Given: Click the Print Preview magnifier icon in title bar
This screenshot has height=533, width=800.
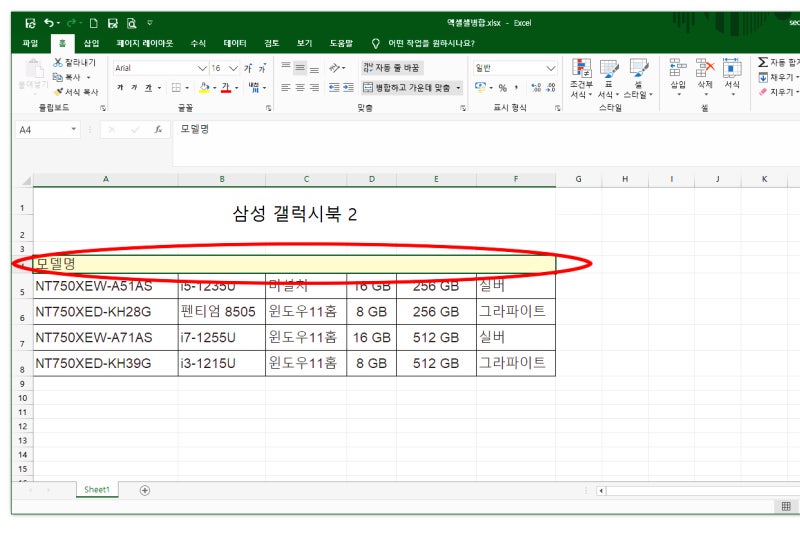Looking at the screenshot, I should point(132,23).
